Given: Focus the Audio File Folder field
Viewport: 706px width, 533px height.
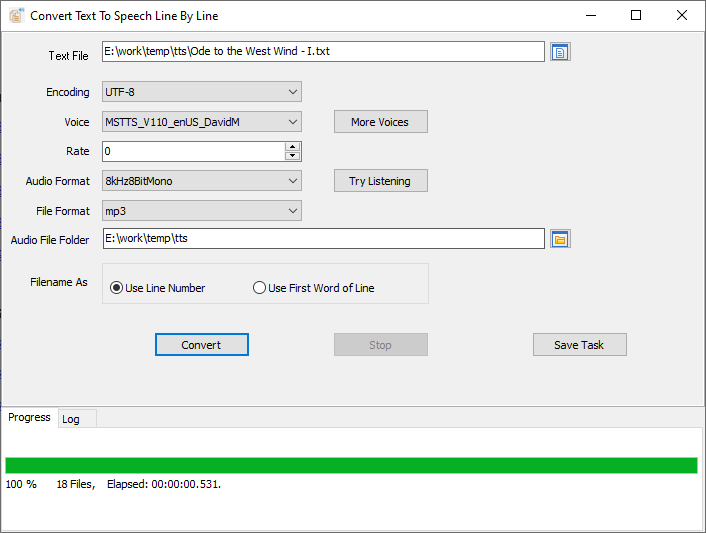Looking at the screenshot, I should [x=323, y=239].
